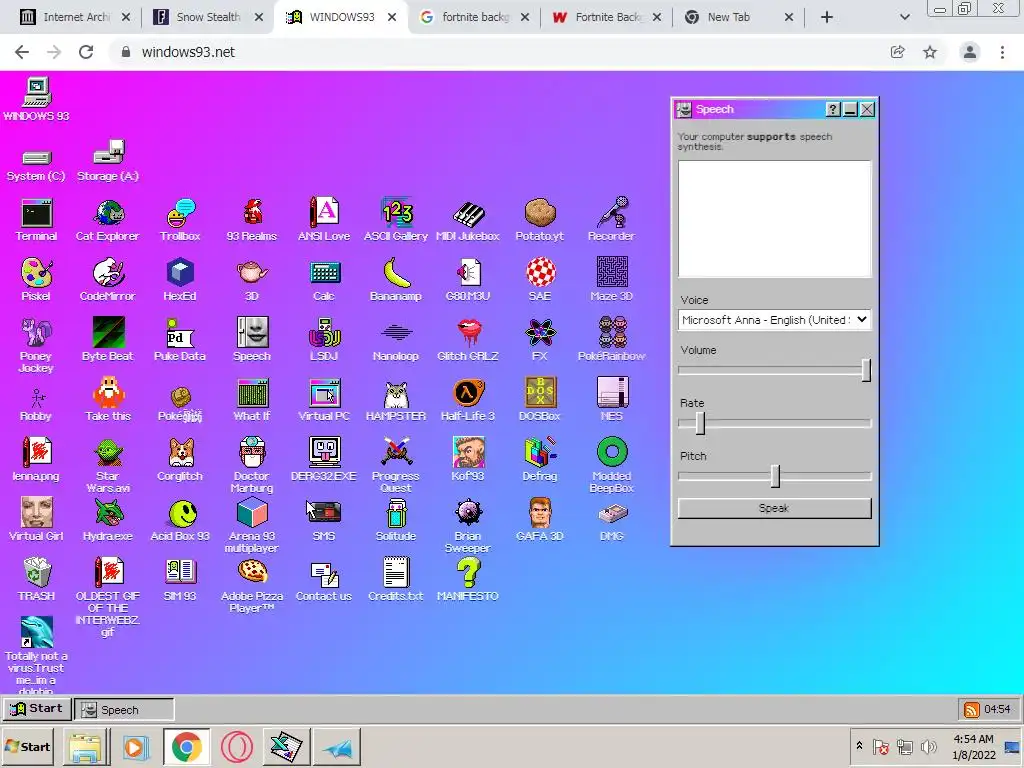Click the Volume slider track
Screen dimensions: 1024x768
[x=774, y=370]
